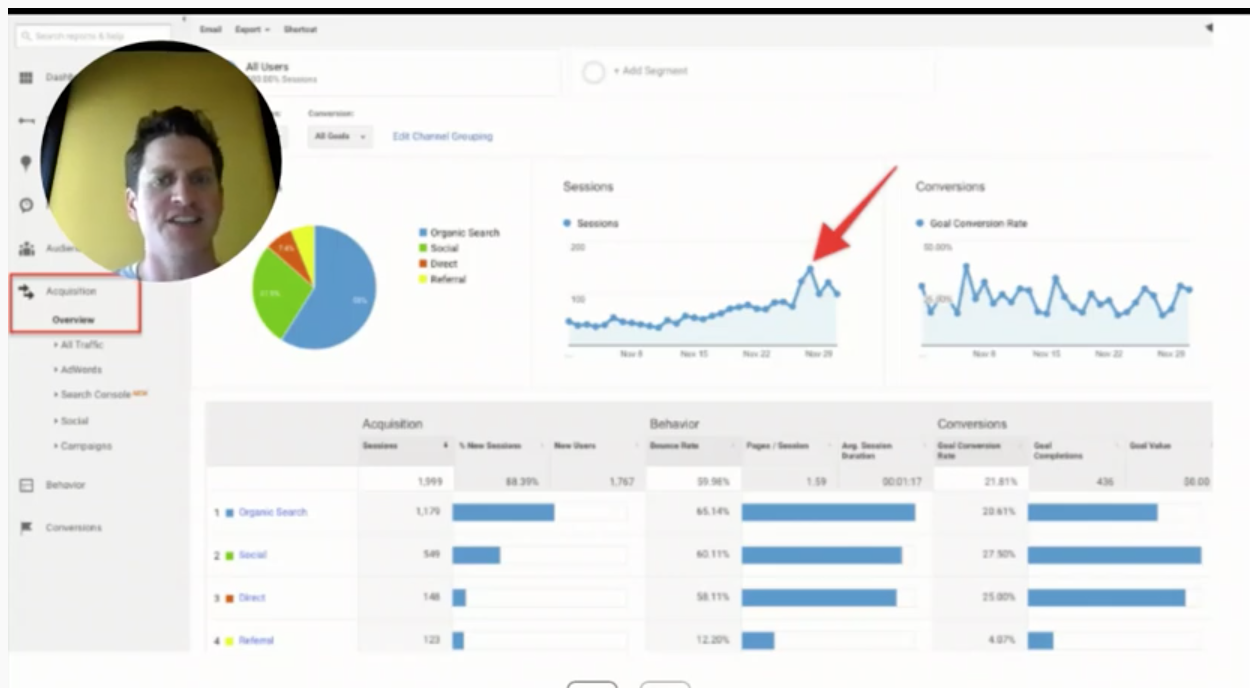Click the Organic Search sessions value 1,179
This screenshot has height=688, width=1250.
428,512
